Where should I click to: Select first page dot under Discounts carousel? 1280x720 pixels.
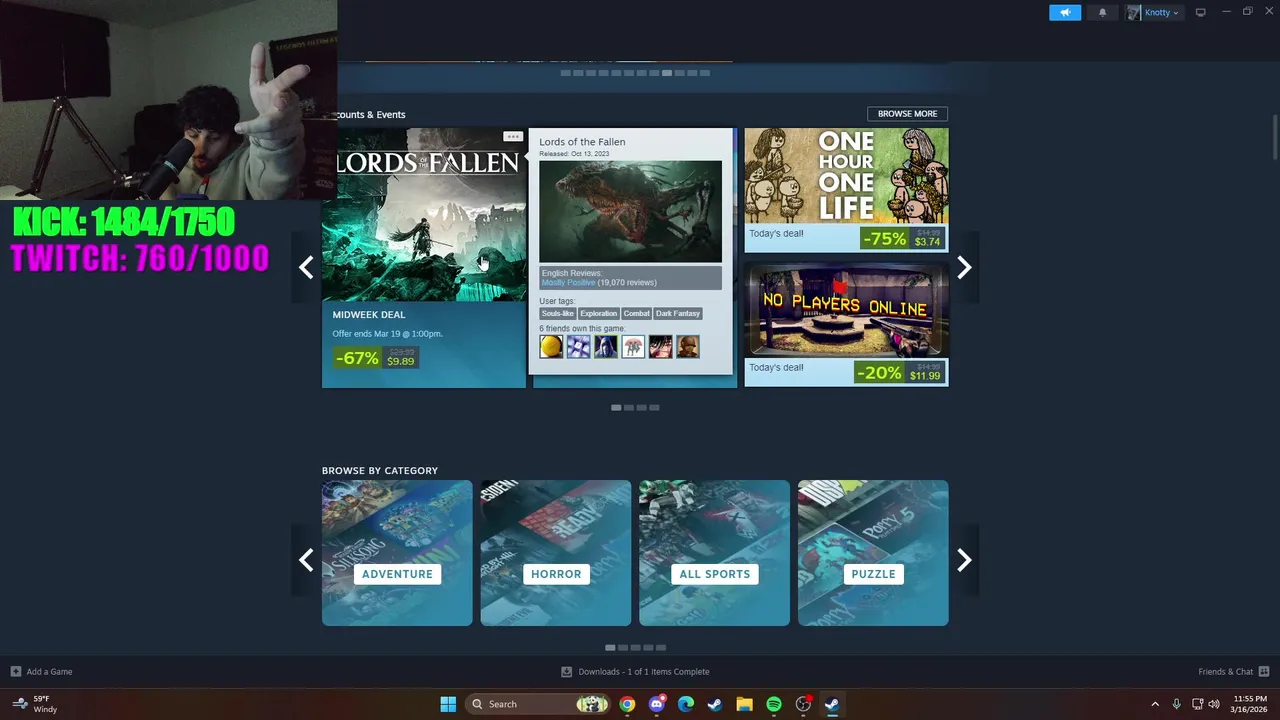click(616, 407)
